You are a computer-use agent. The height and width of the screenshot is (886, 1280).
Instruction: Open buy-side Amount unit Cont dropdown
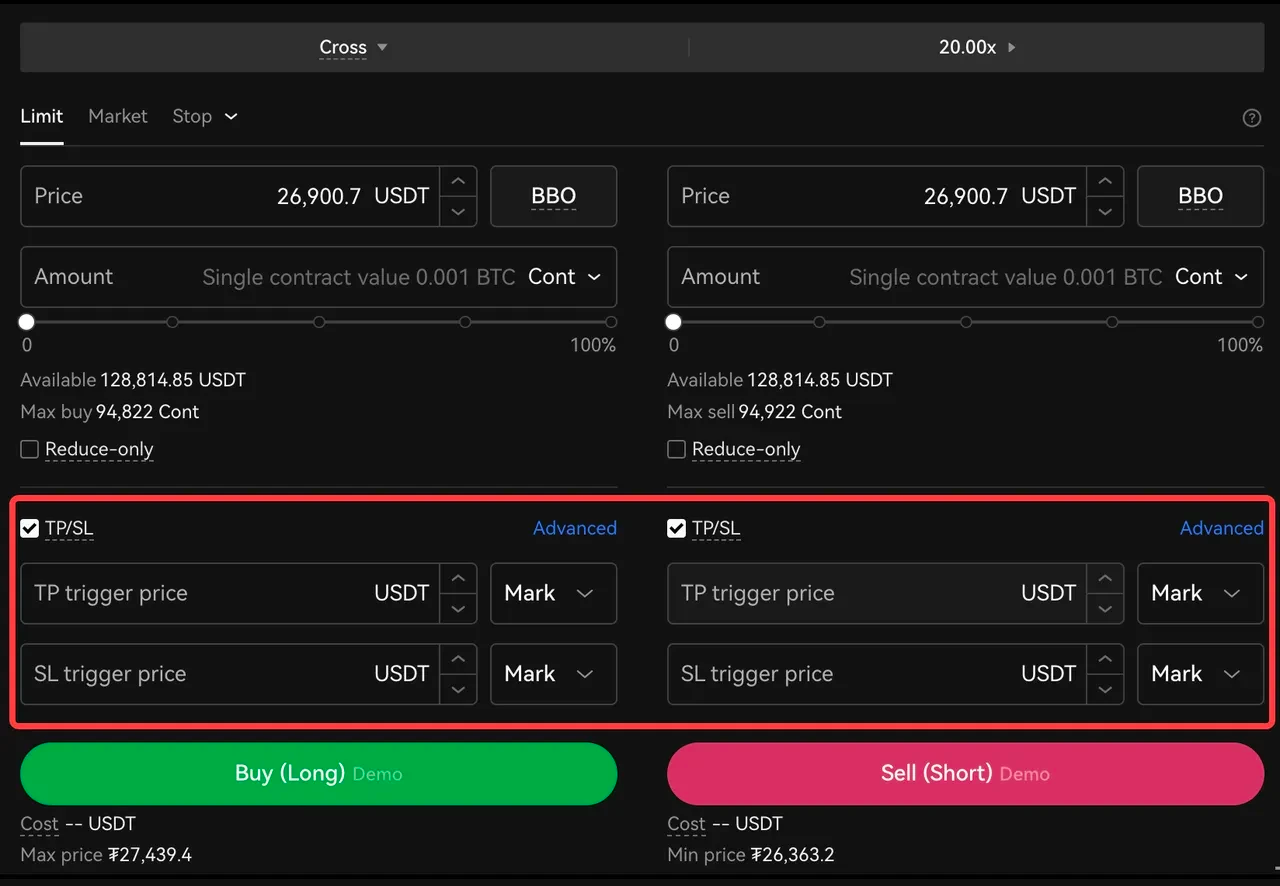[x=565, y=277]
